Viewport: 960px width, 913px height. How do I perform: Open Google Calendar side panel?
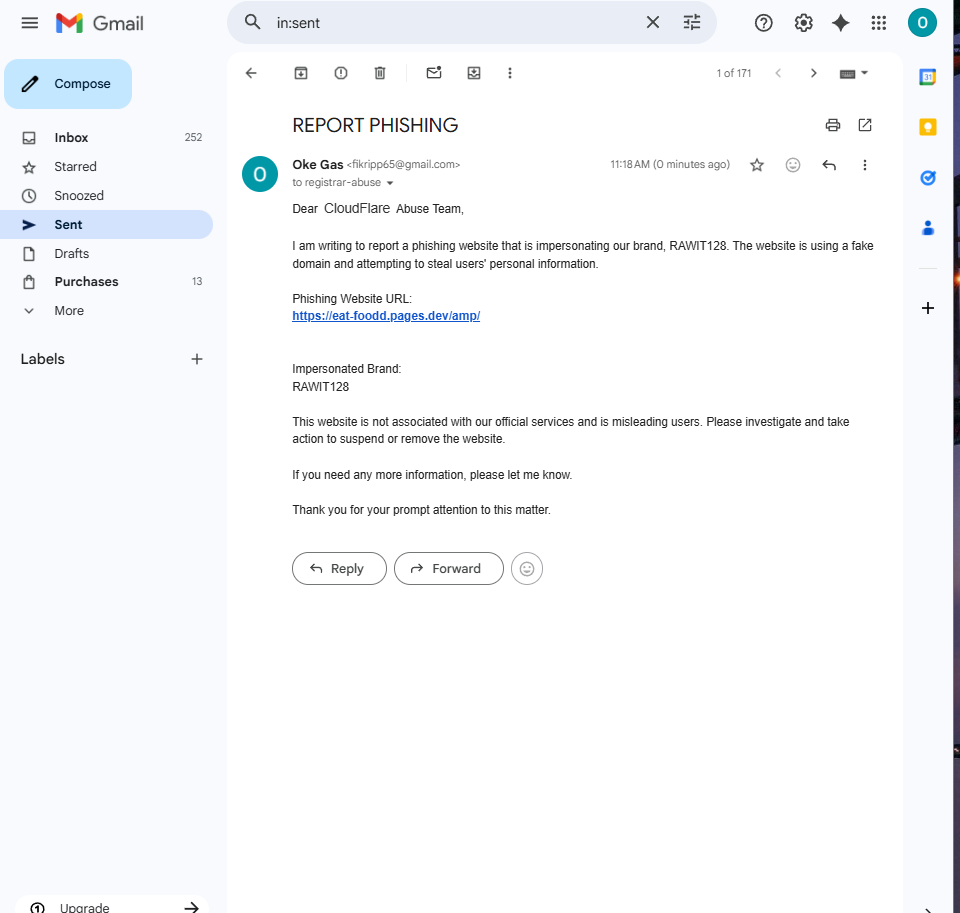click(928, 77)
